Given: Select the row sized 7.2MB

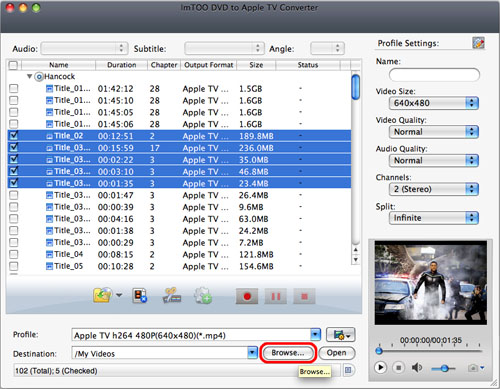Looking at the screenshot, I should tap(179, 243).
